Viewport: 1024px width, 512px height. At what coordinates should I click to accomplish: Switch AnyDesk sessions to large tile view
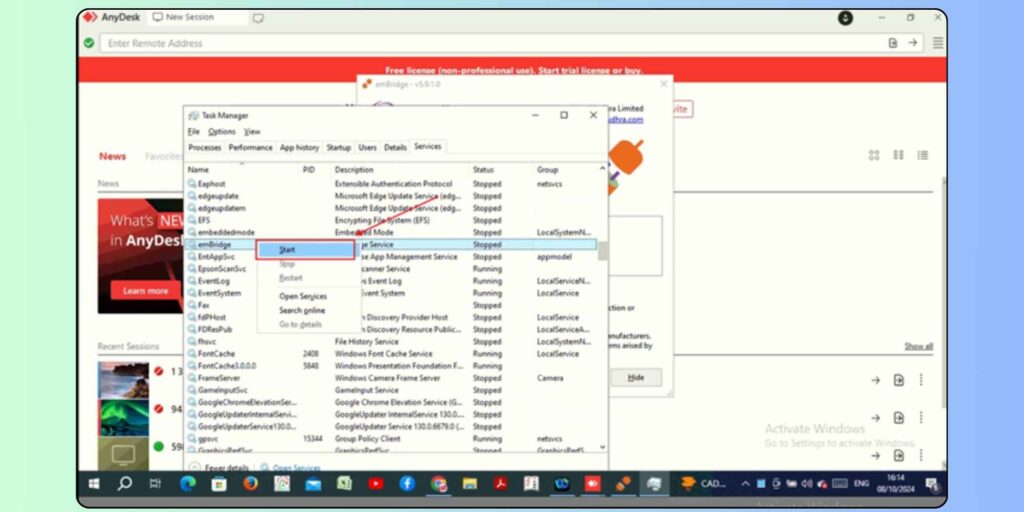coord(874,155)
